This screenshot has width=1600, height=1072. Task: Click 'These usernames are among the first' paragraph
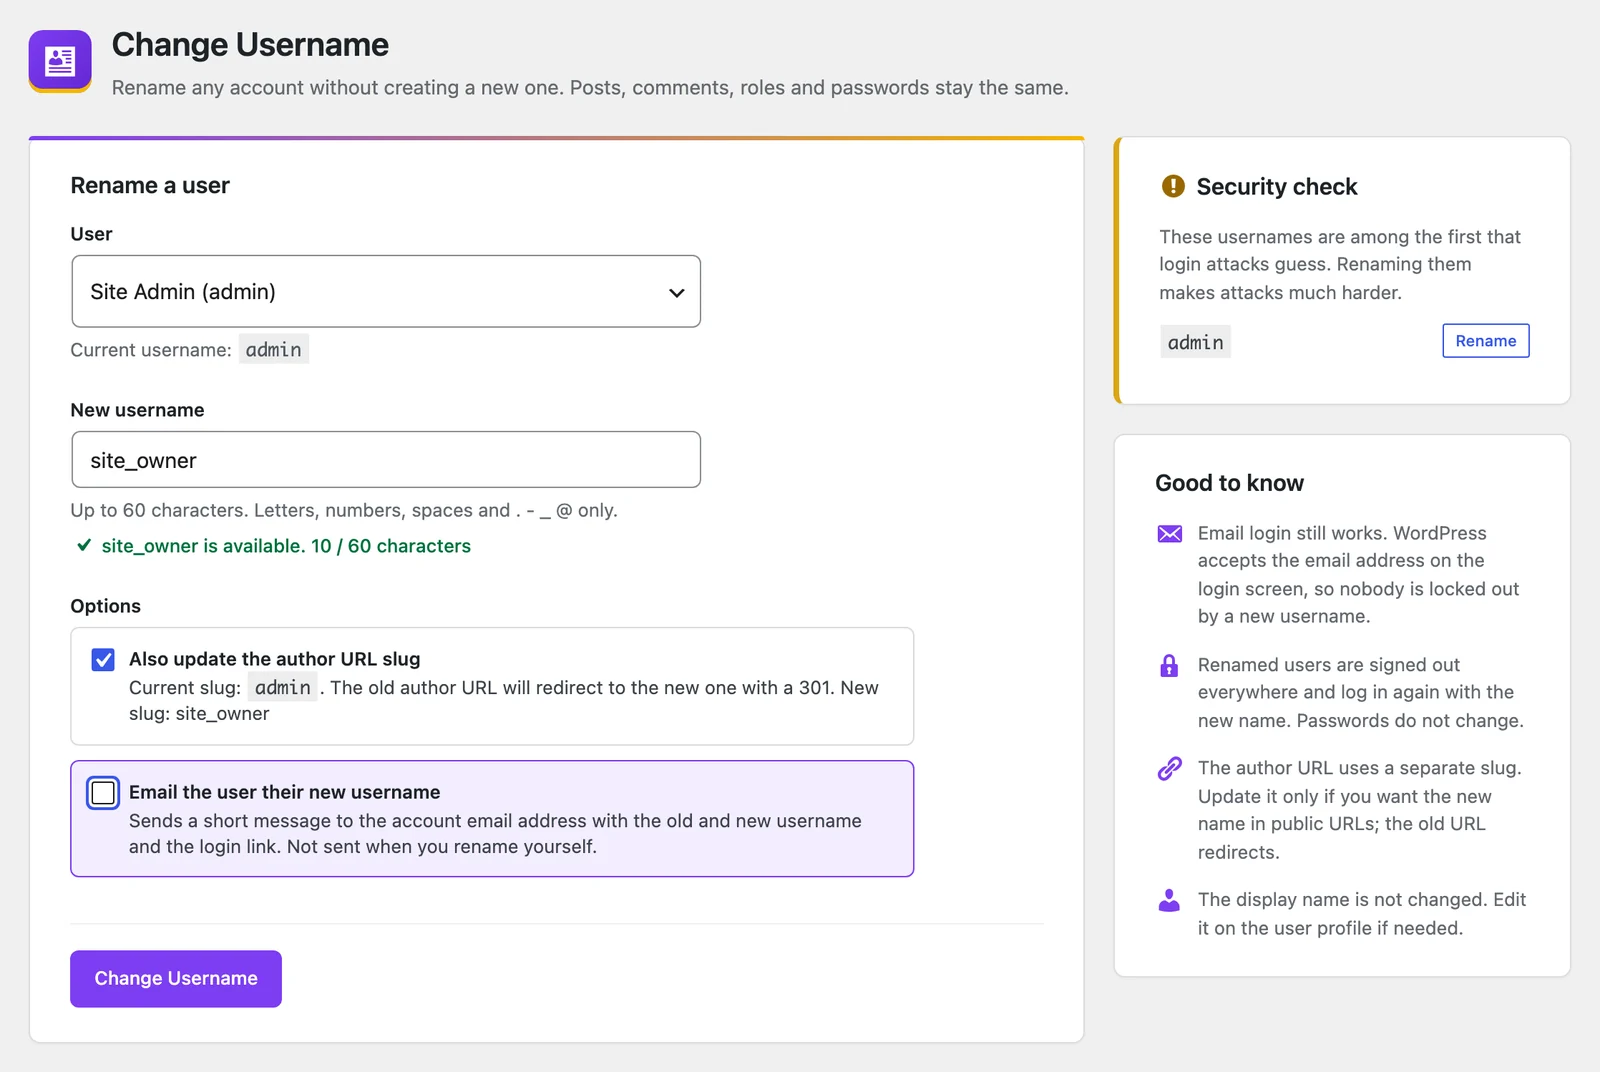(1340, 265)
